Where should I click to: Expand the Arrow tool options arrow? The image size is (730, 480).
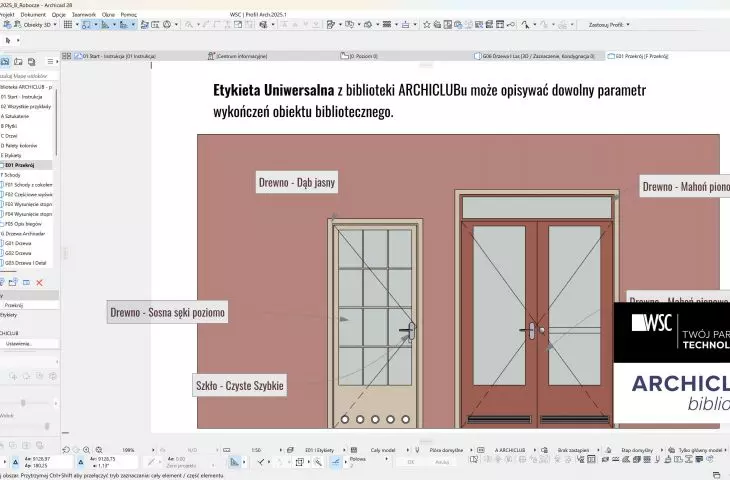(x=18, y=41)
